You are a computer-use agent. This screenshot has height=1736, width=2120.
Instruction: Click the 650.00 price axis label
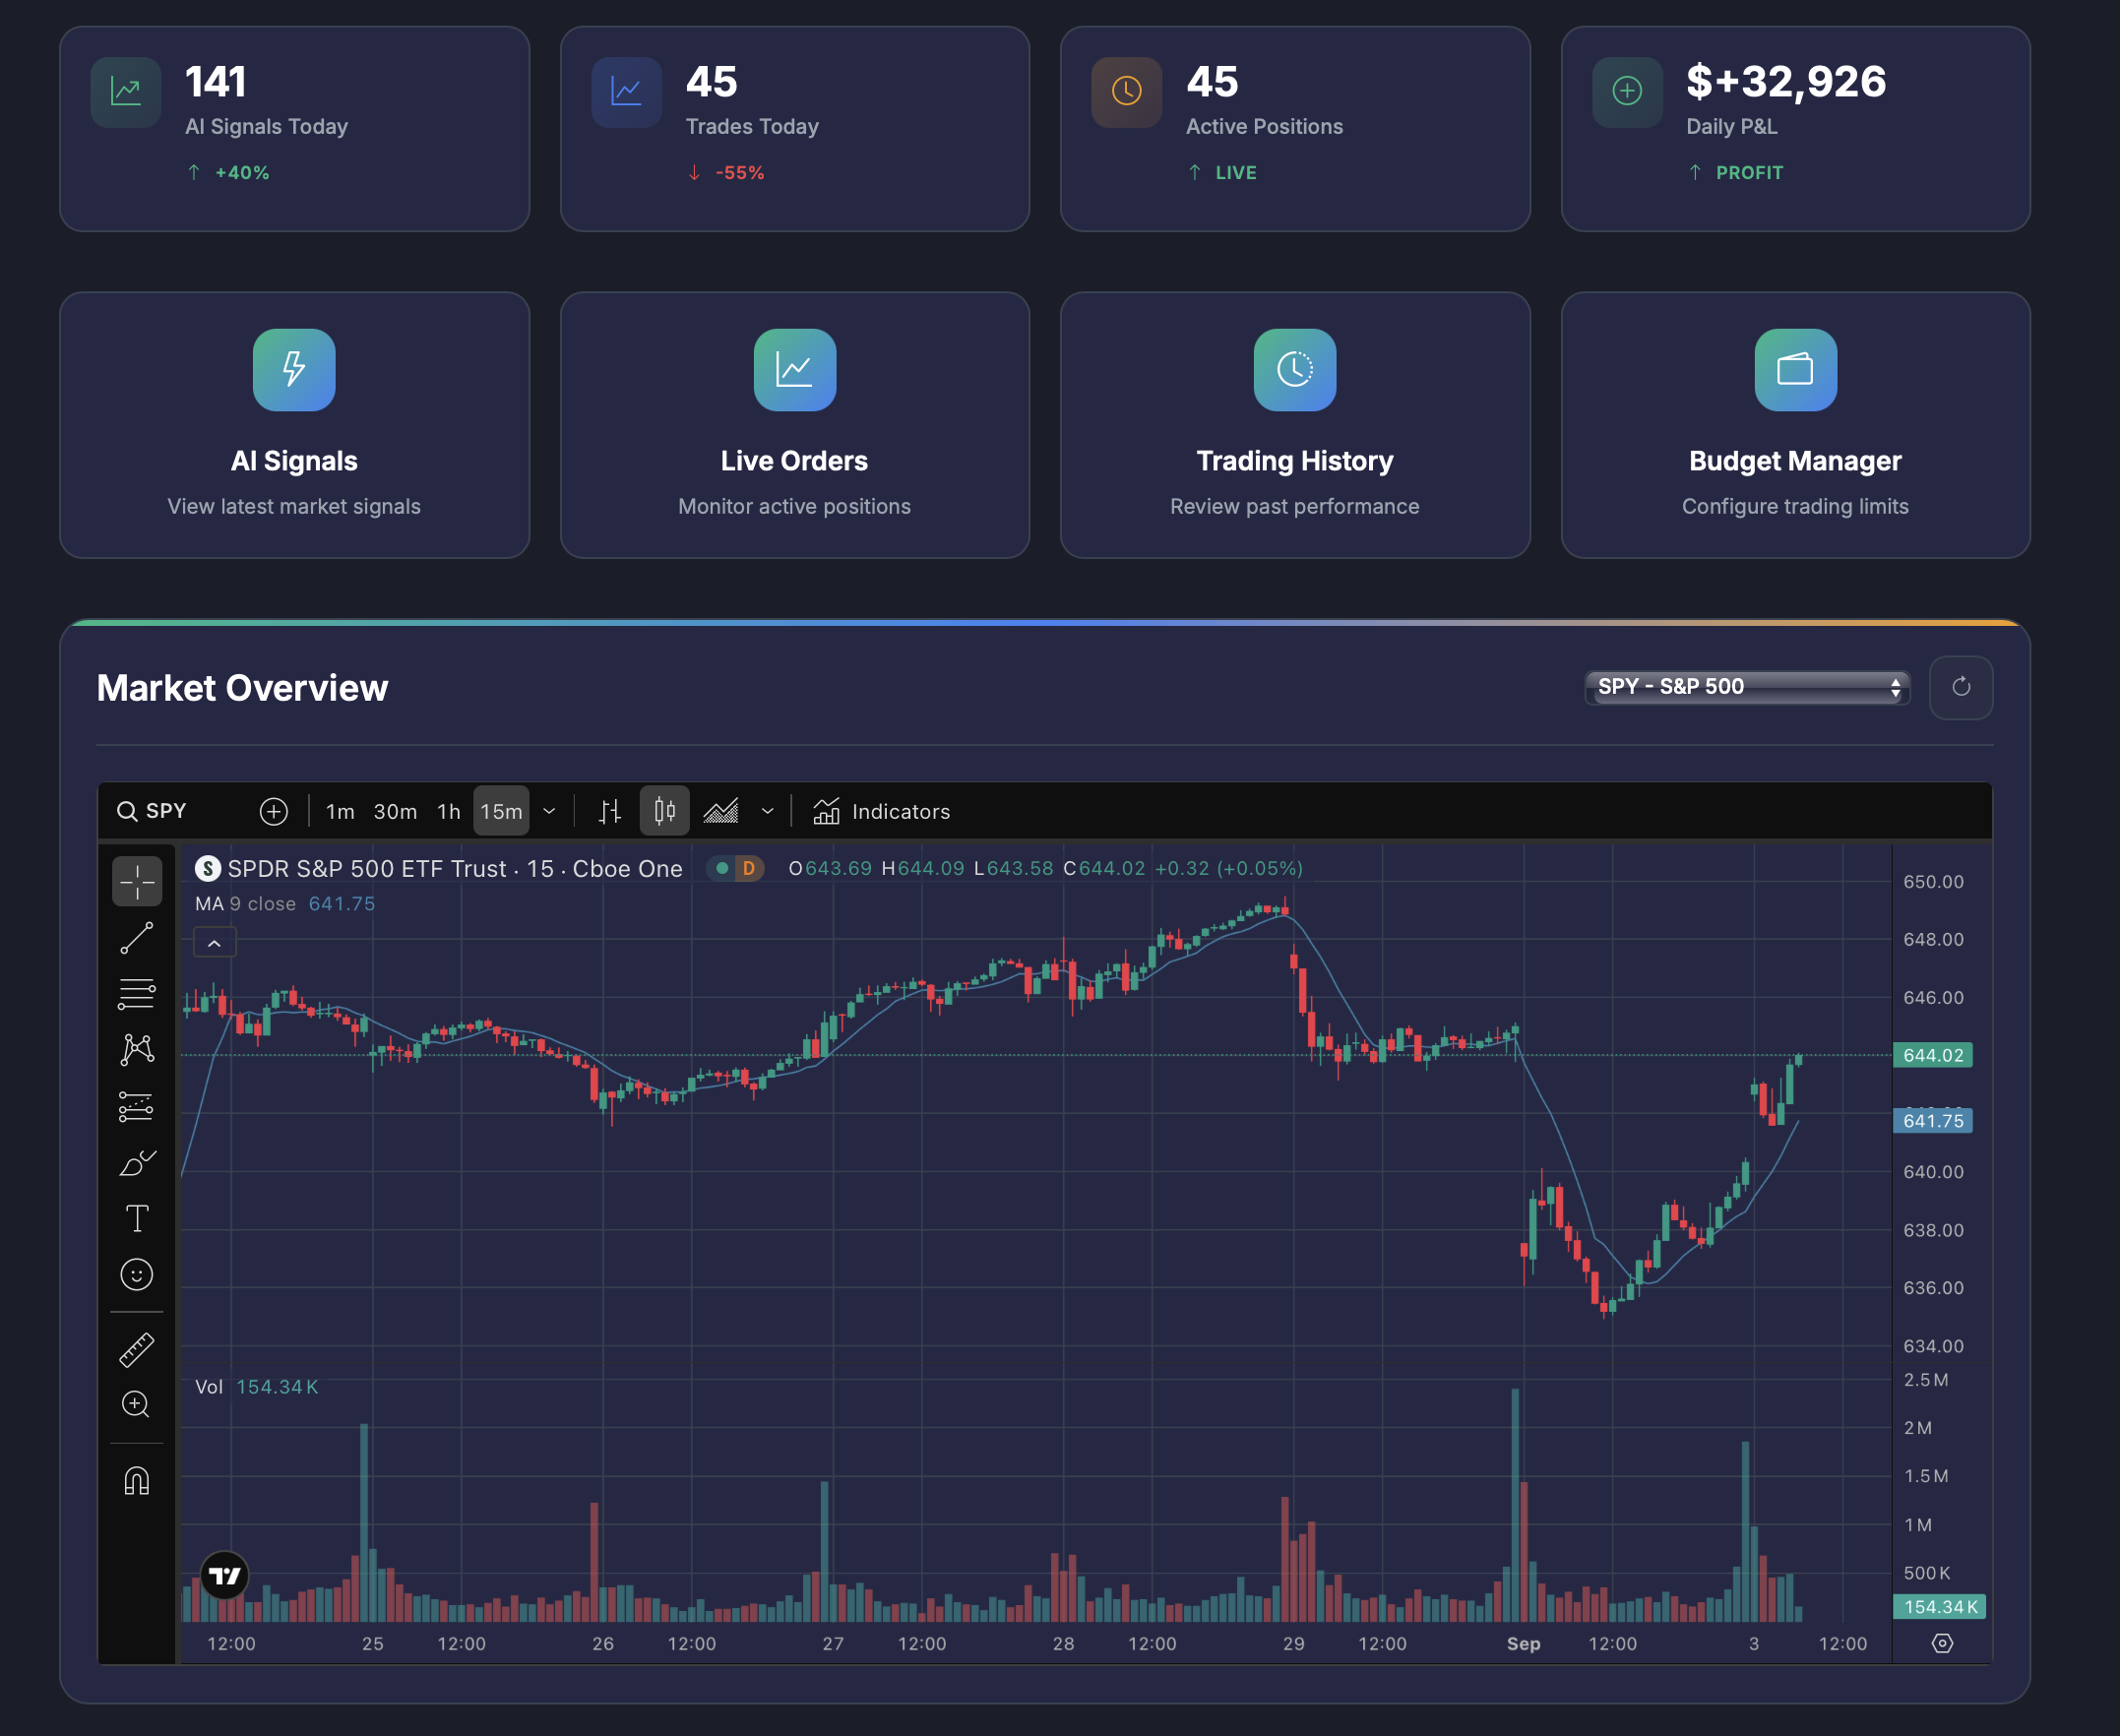(x=1932, y=882)
